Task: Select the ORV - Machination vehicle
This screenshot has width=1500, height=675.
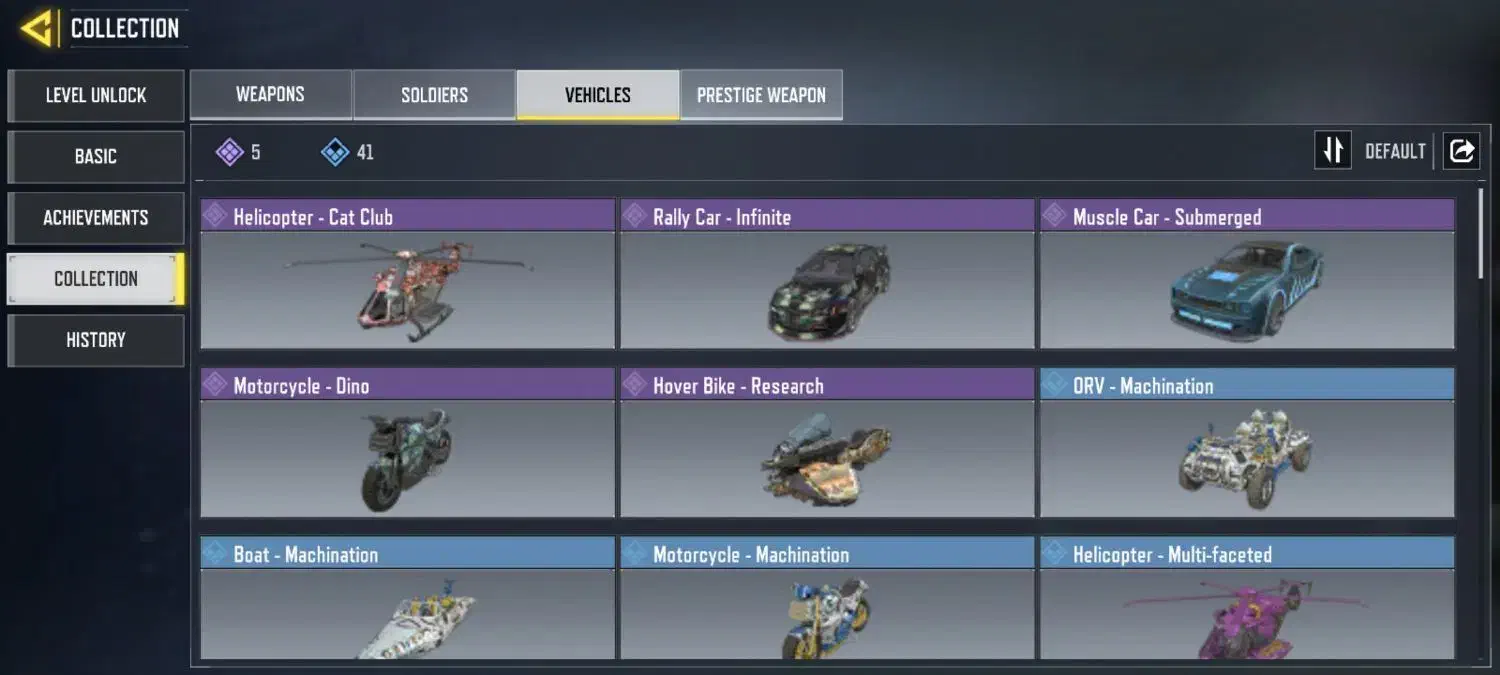Action: point(1247,443)
